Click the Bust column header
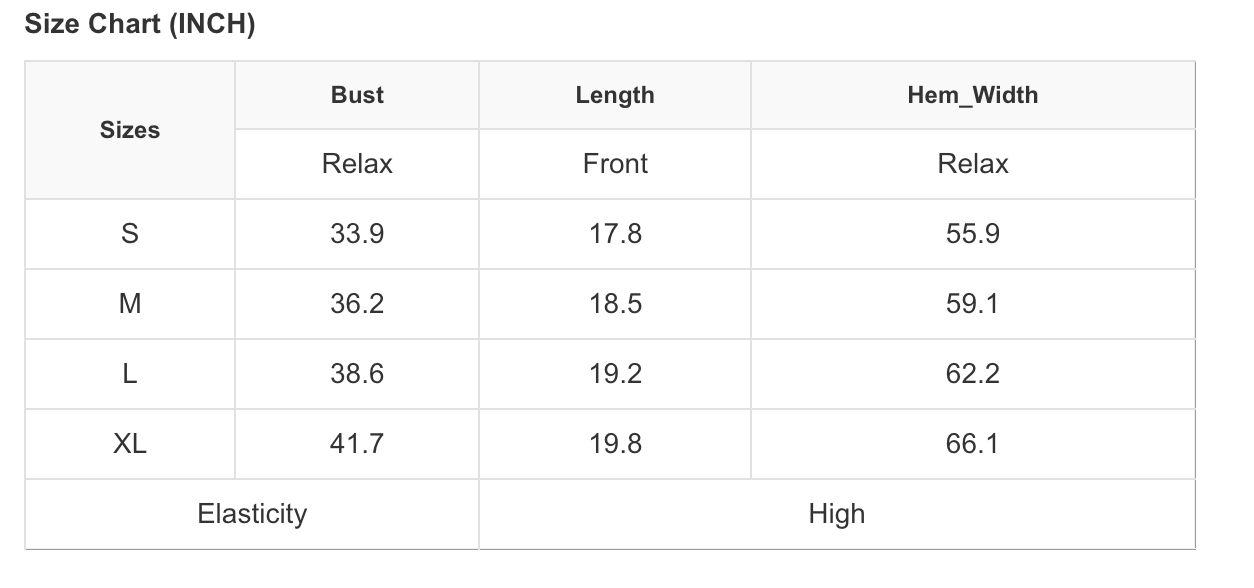The height and width of the screenshot is (588, 1254). 357,95
